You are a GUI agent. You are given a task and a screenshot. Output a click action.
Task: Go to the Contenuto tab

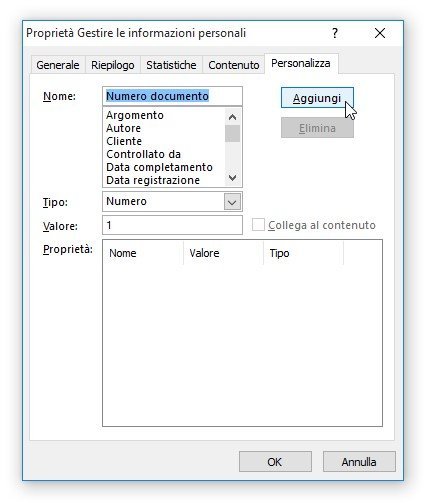[x=234, y=65]
